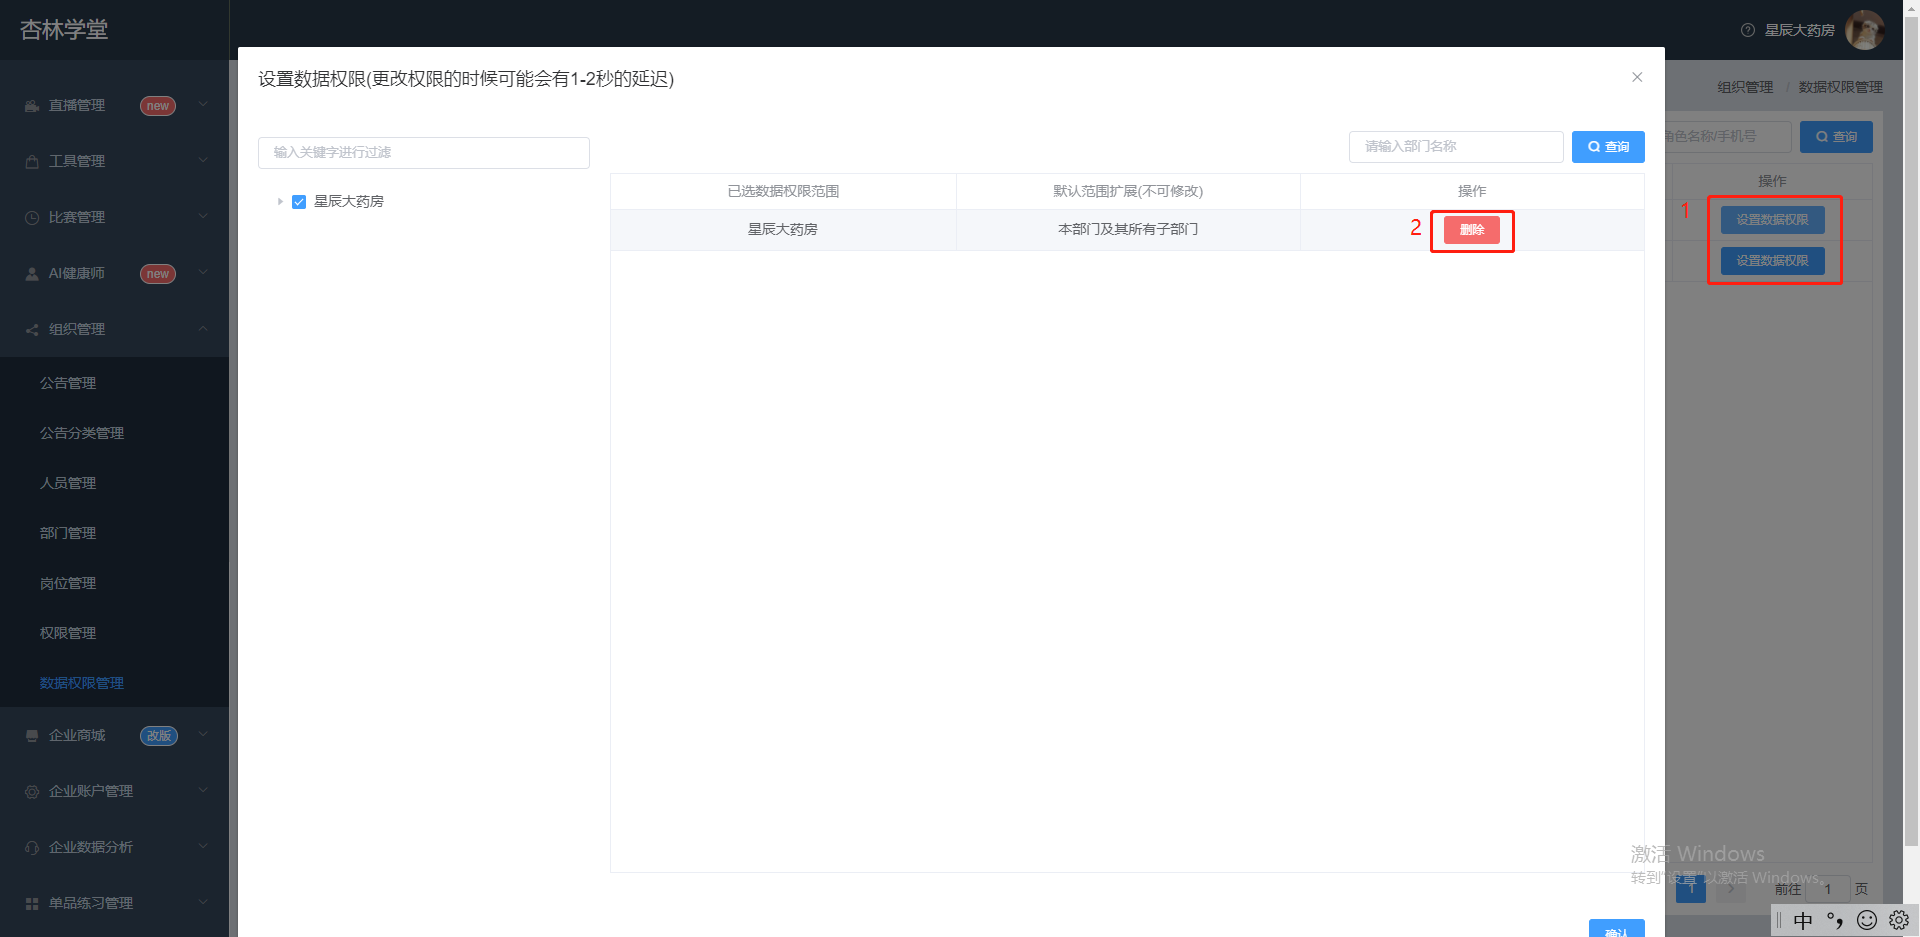
Task: Click the 单品练习管理 grid icon
Action: click(x=32, y=904)
